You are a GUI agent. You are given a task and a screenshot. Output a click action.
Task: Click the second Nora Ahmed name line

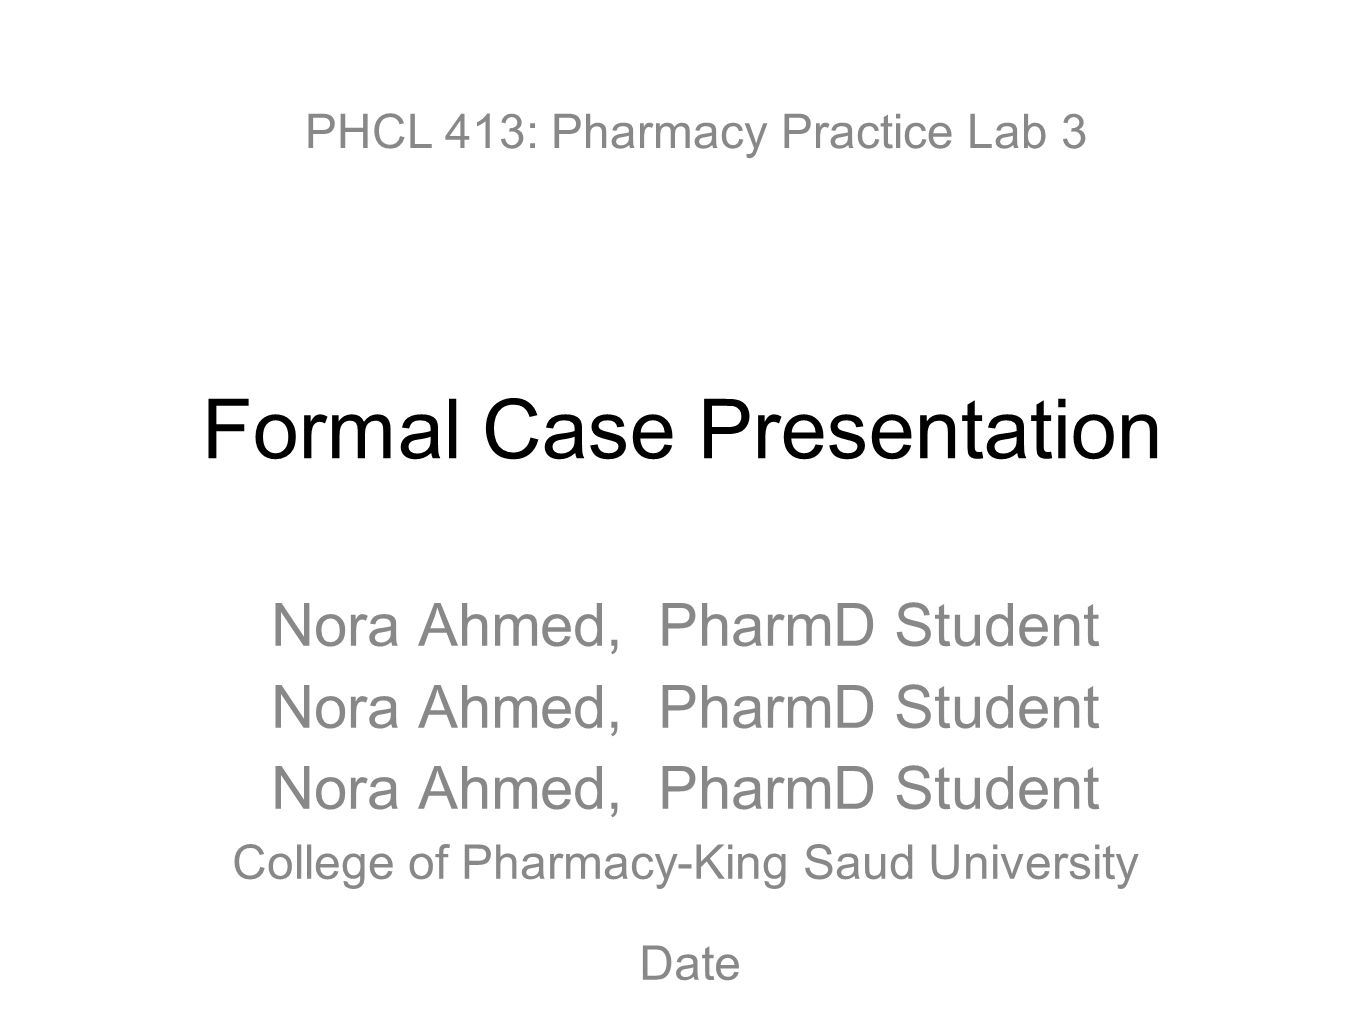(x=685, y=707)
